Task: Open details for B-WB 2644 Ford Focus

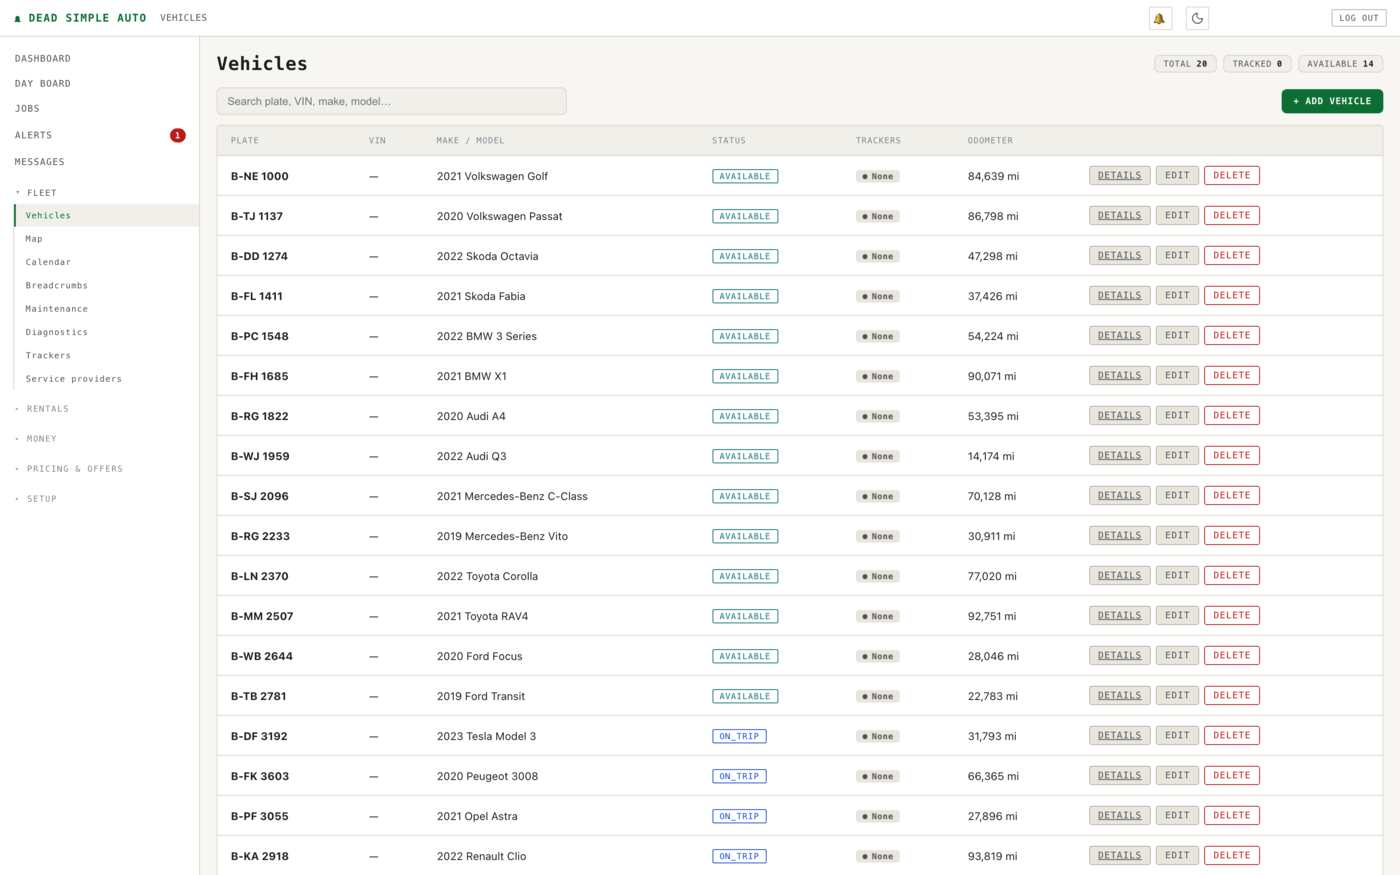Action: click(1119, 655)
